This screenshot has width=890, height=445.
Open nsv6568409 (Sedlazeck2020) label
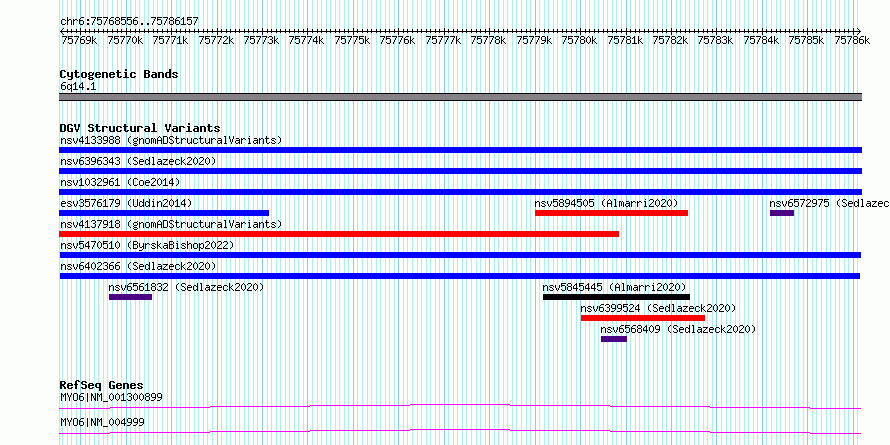pos(679,329)
